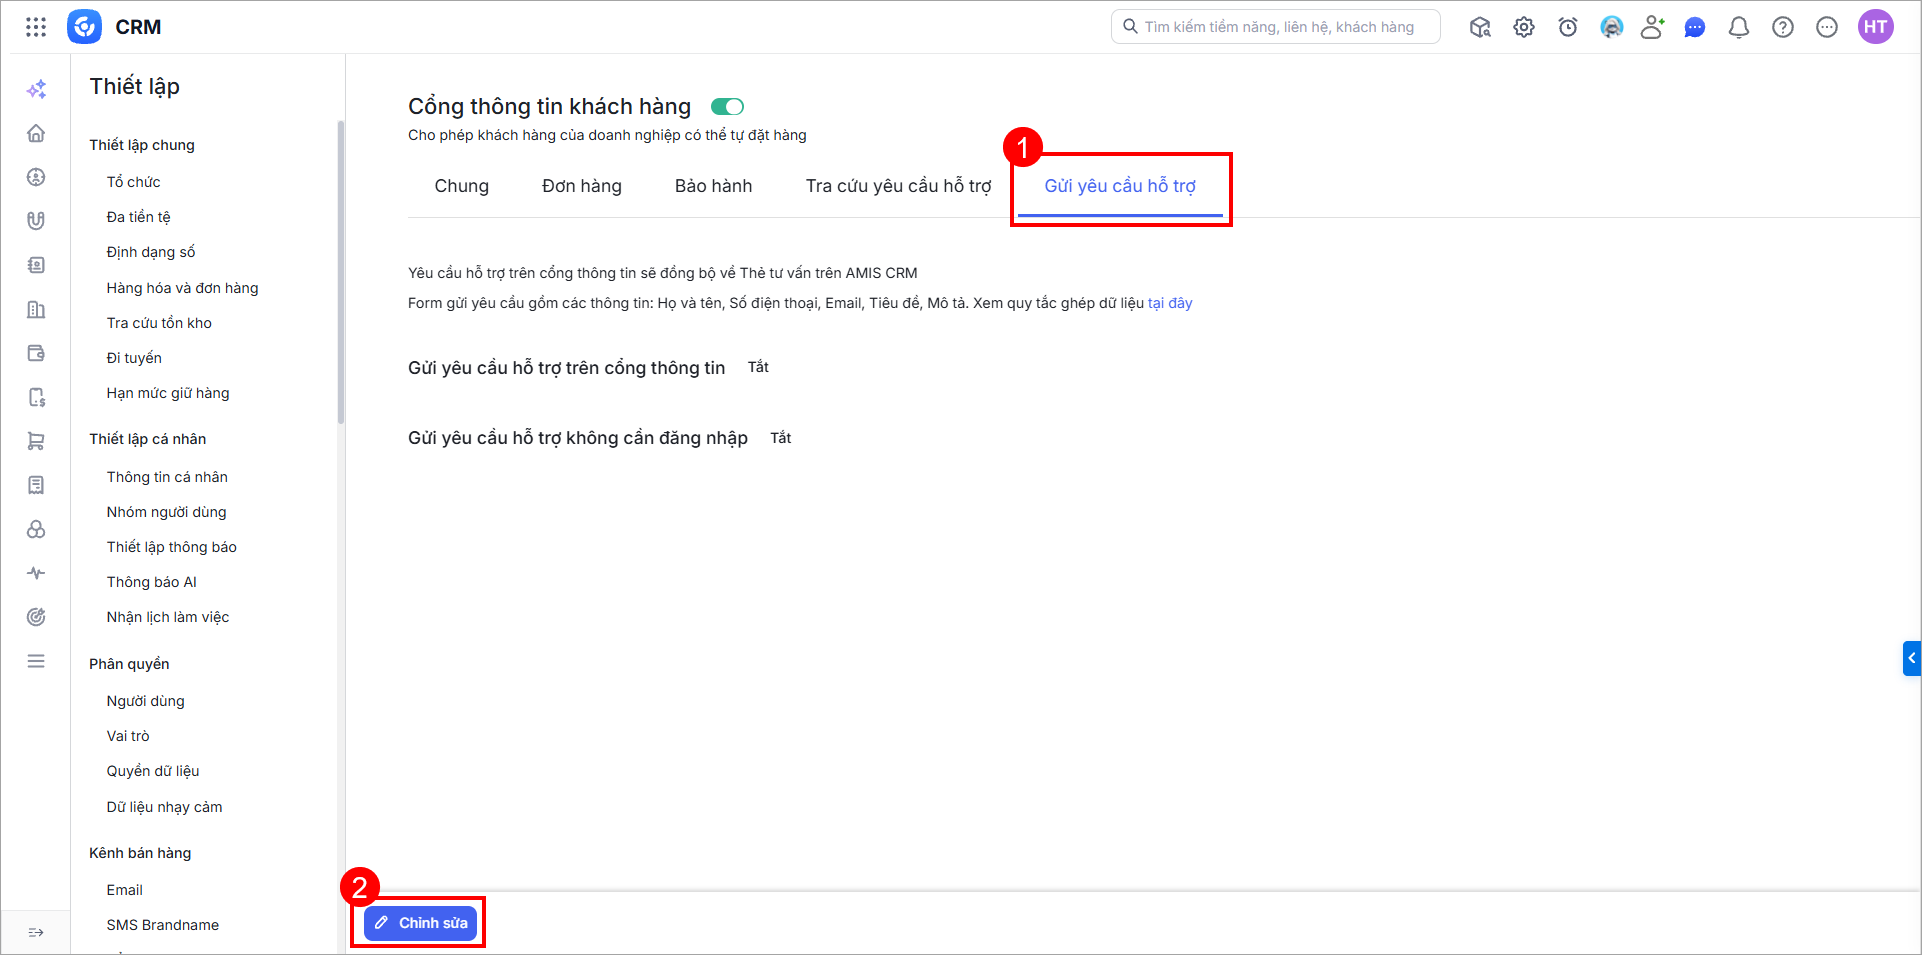This screenshot has height=955, width=1922.
Task: Expand the sidebar with the bottom arrow icon
Action: (x=36, y=932)
